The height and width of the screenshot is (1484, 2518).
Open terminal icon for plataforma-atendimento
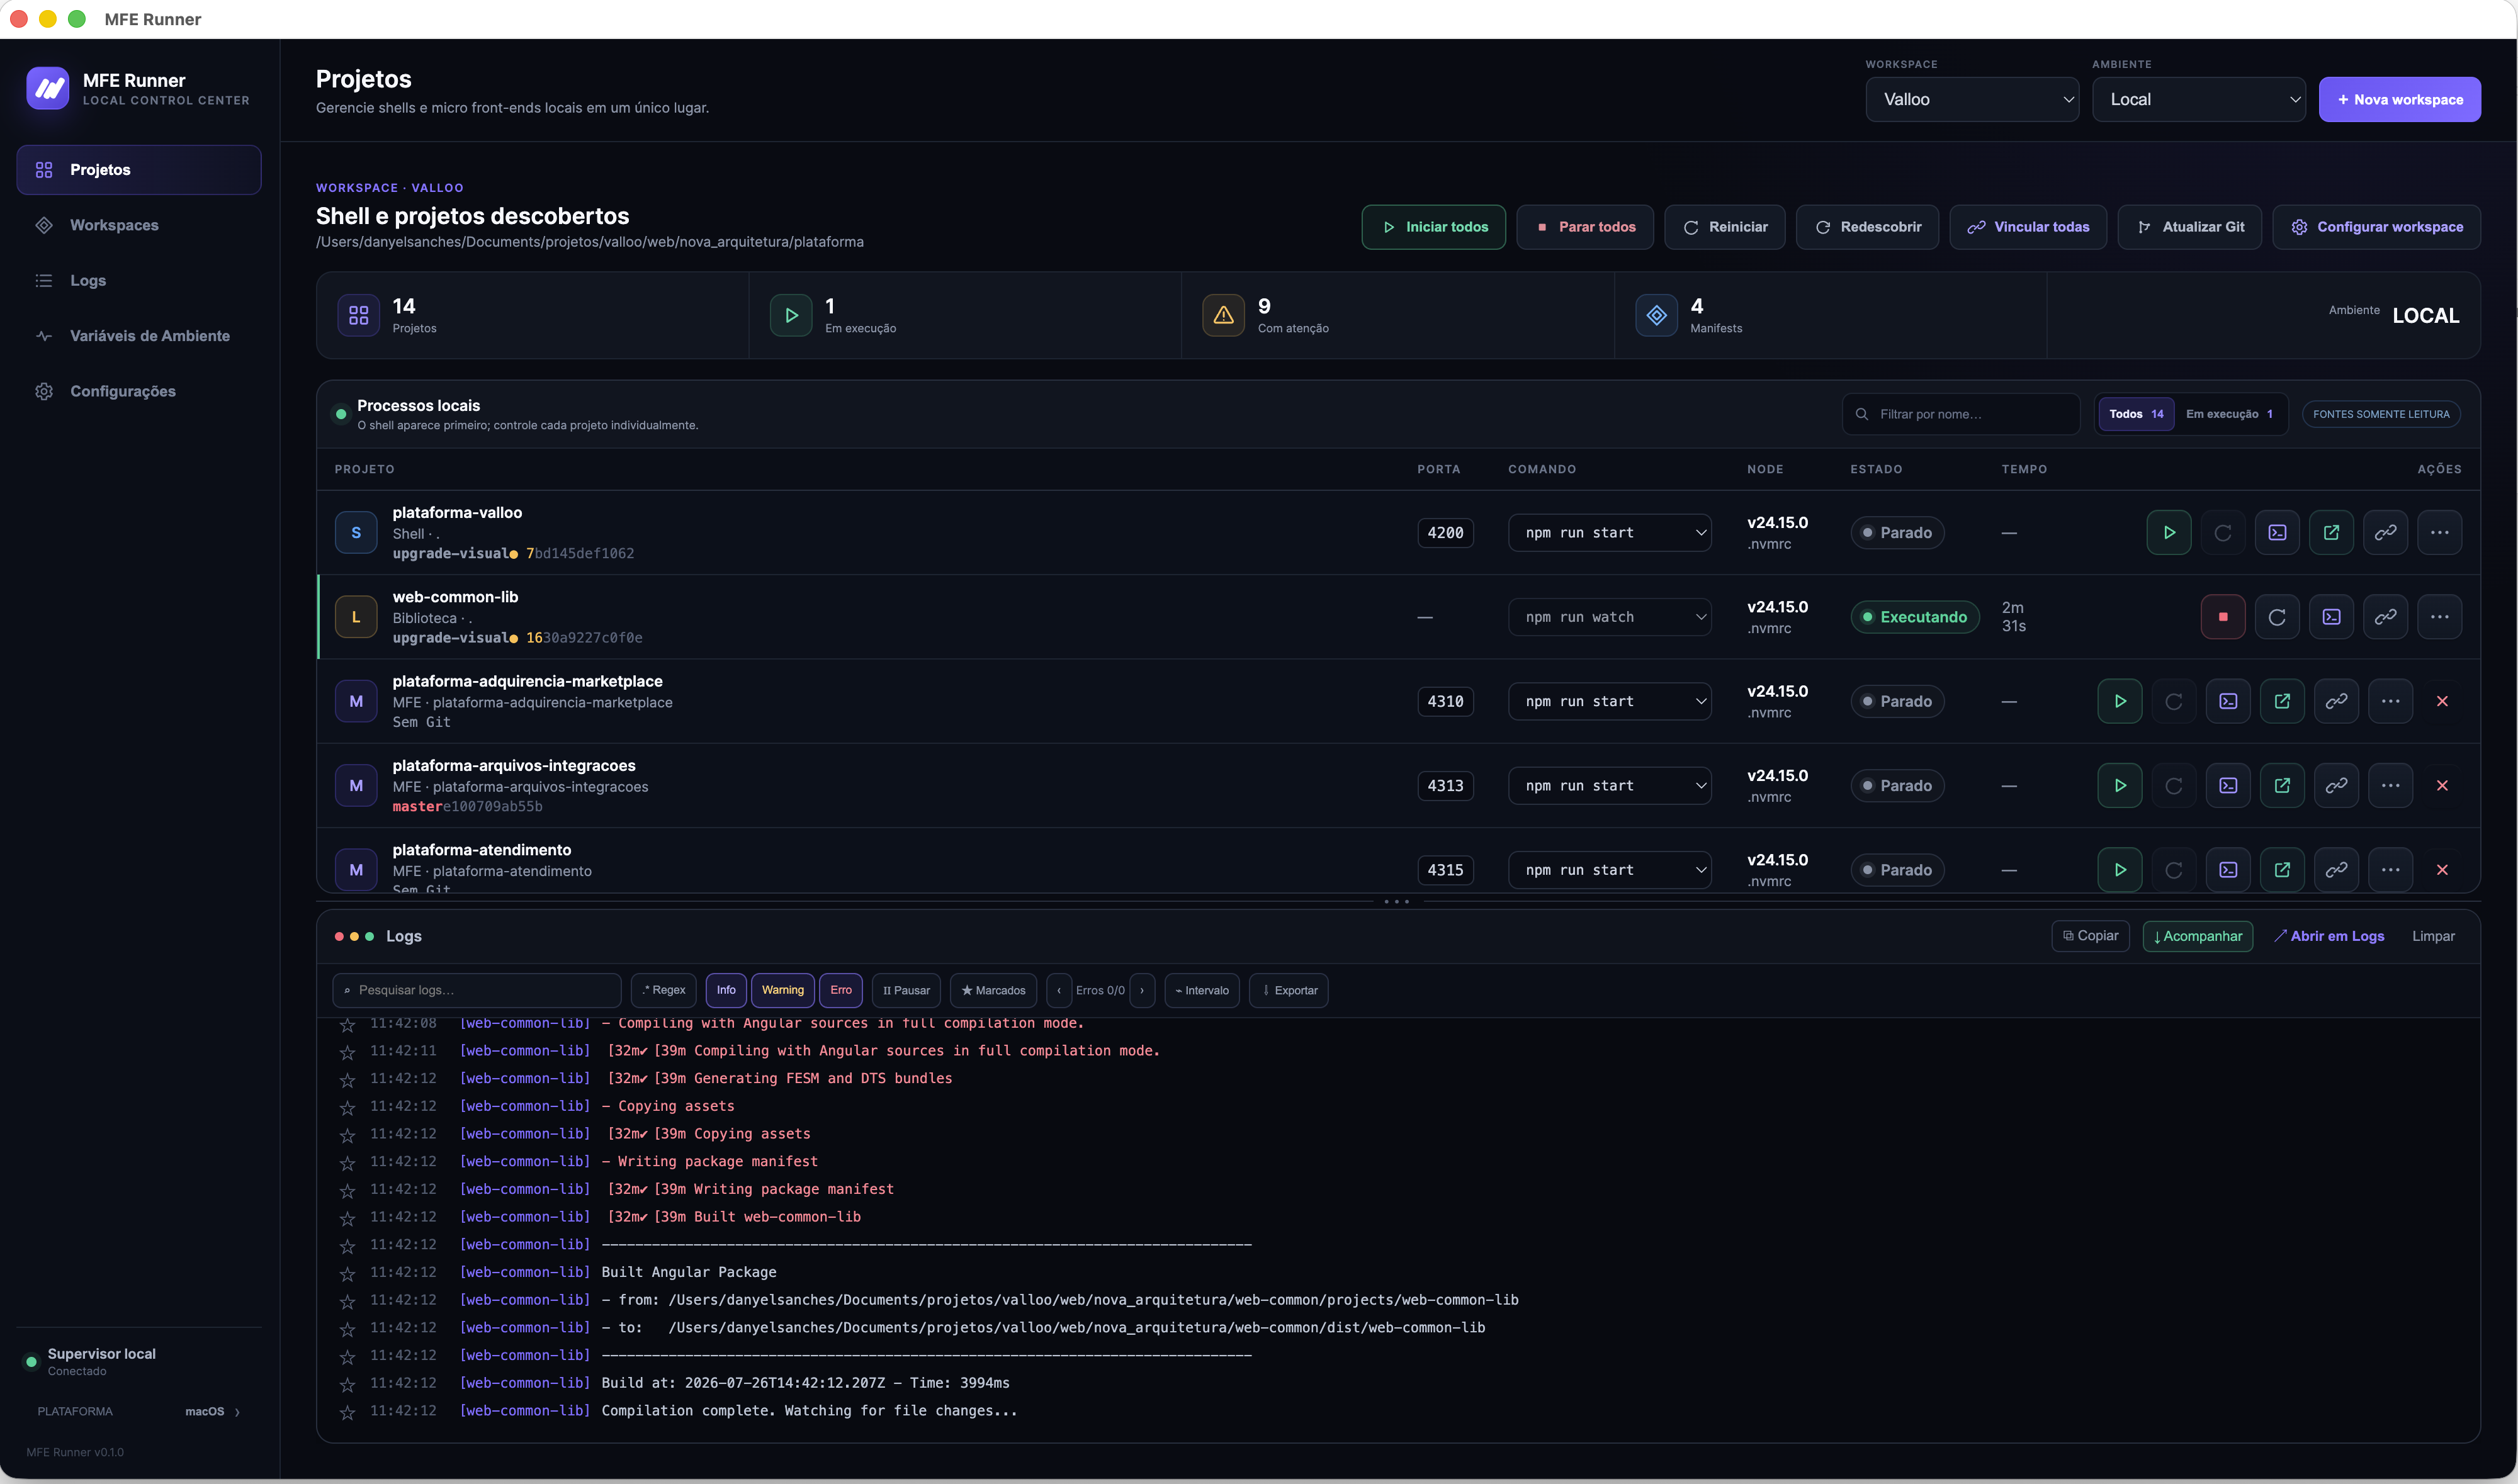[x=2228, y=870]
